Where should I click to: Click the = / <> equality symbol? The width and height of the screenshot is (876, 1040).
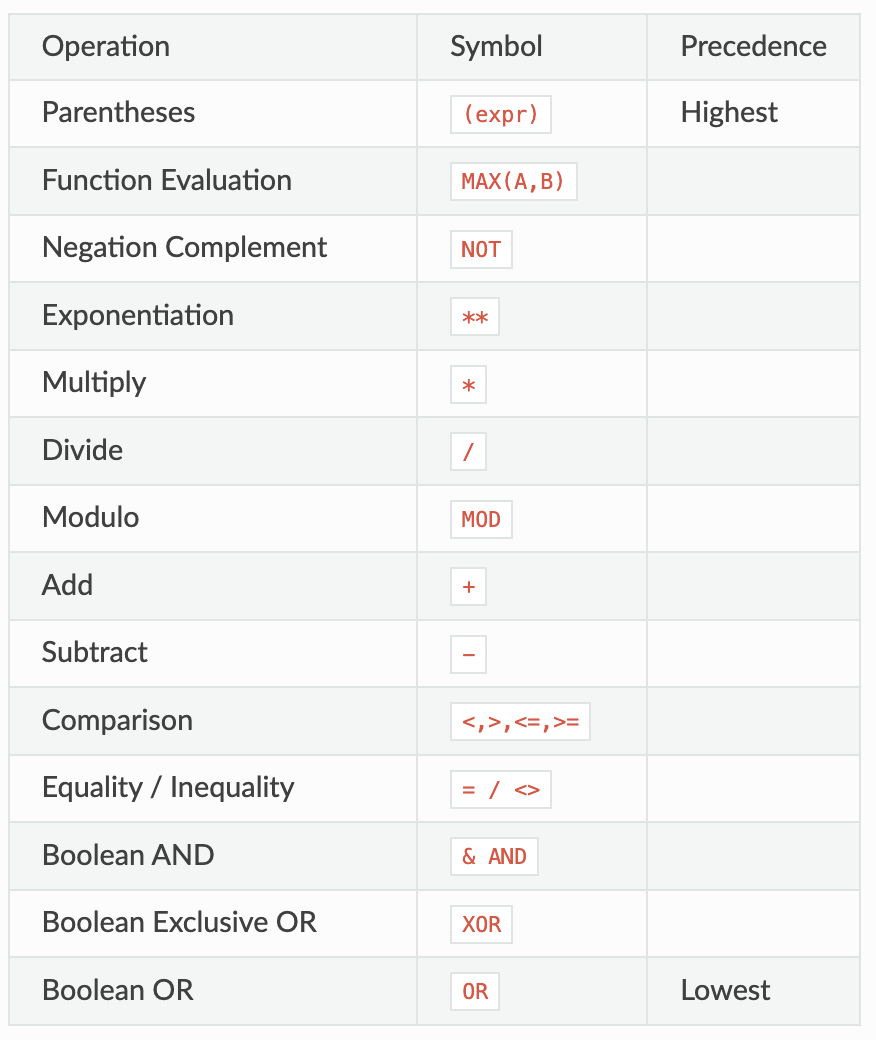(x=500, y=790)
